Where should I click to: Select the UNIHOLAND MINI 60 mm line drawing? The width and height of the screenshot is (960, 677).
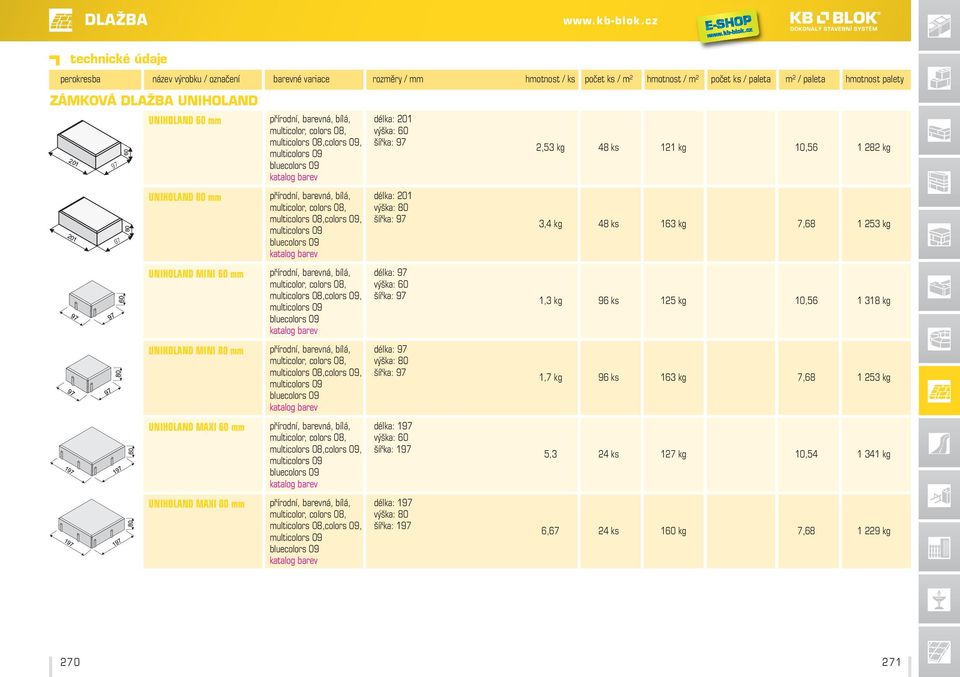pyautogui.click(x=93, y=302)
